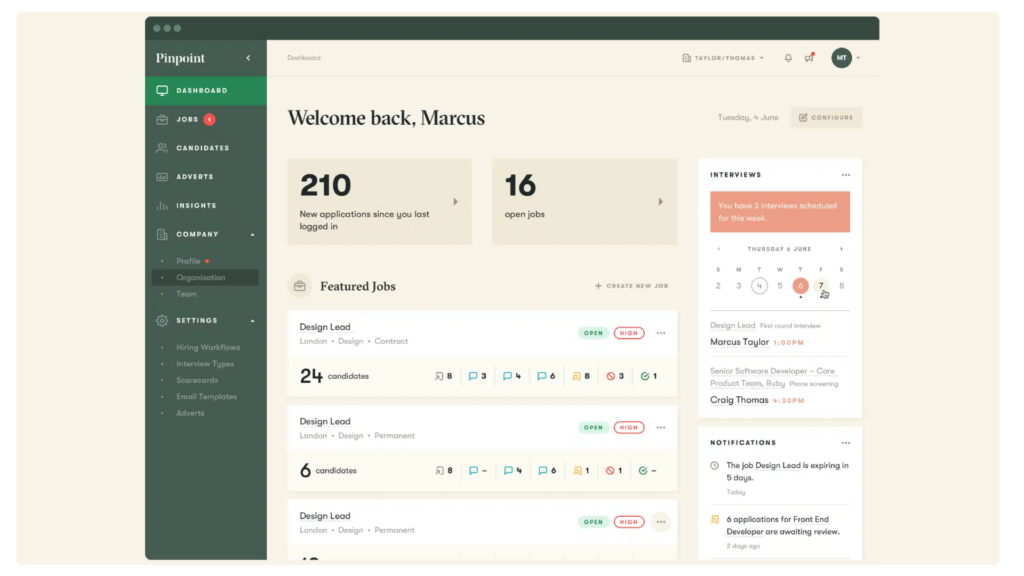Click applied count 8 in 6-candidates row
The width and height of the screenshot is (1024, 576).
[444, 471]
